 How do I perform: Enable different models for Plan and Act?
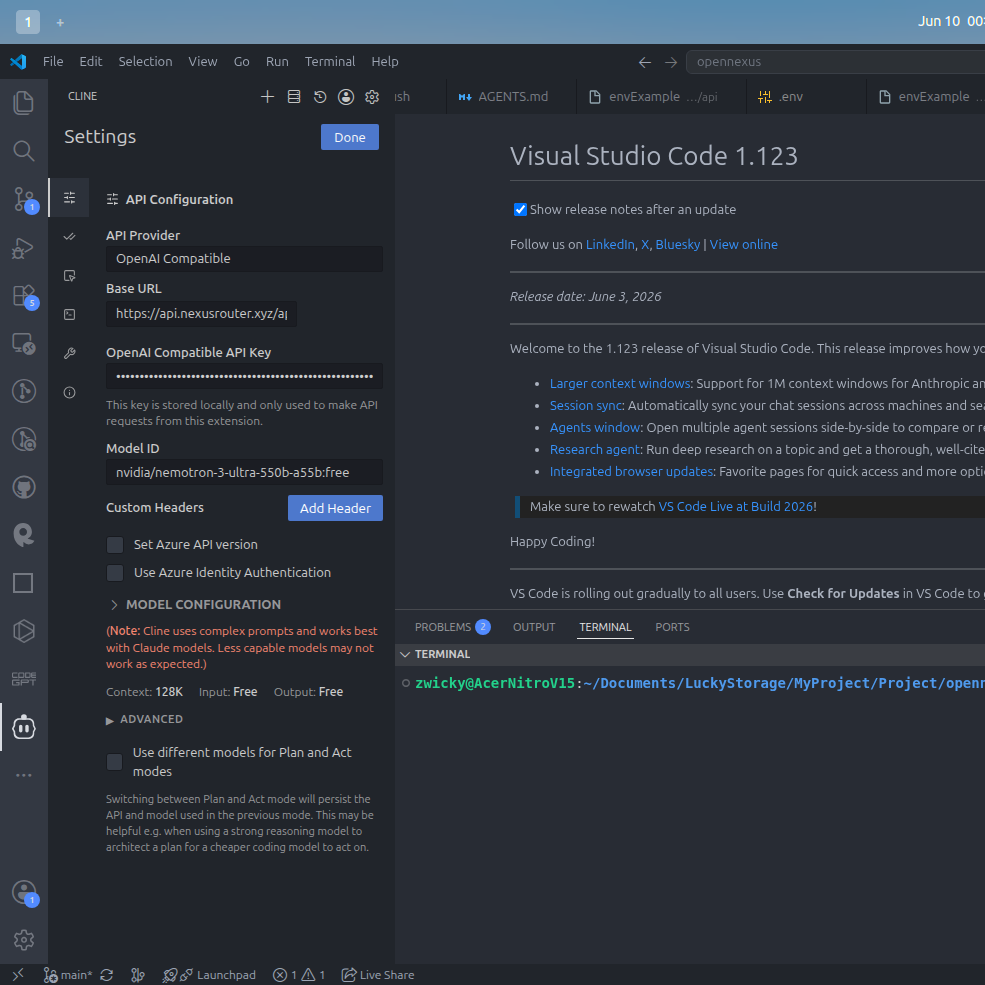point(115,762)
